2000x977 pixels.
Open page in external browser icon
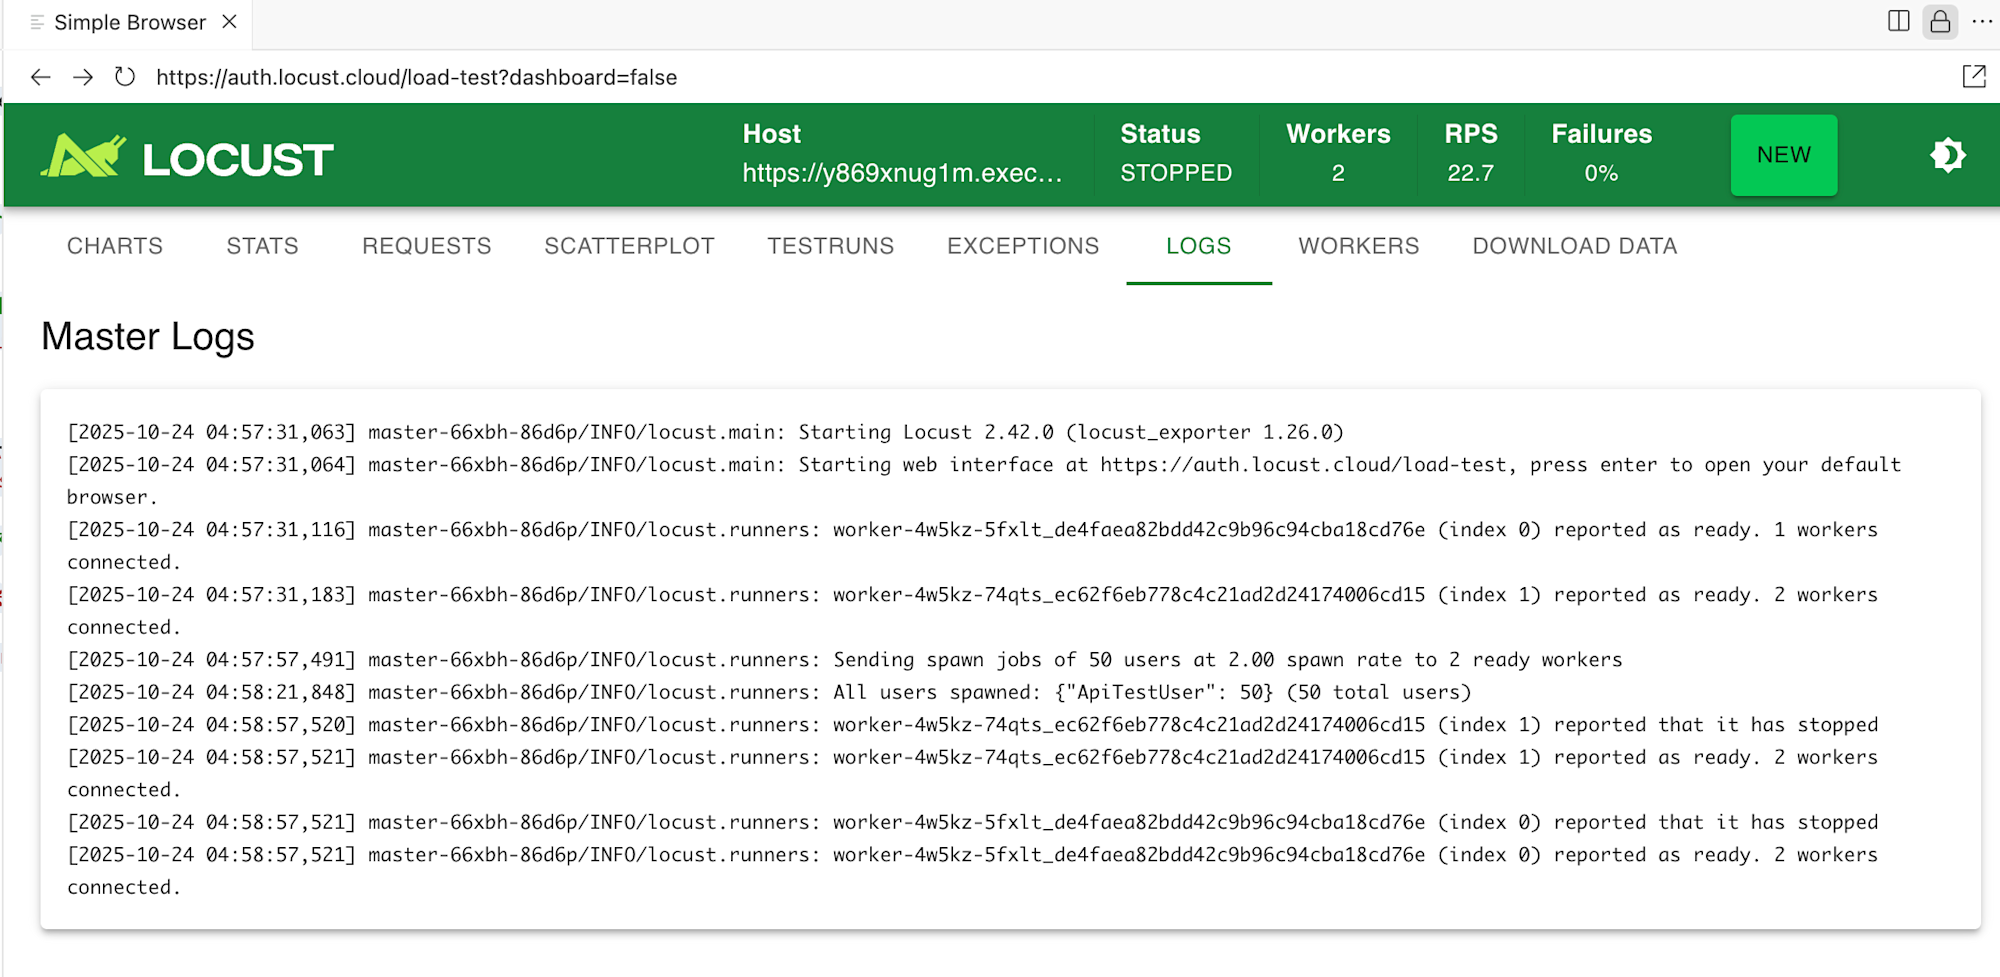1974,77
